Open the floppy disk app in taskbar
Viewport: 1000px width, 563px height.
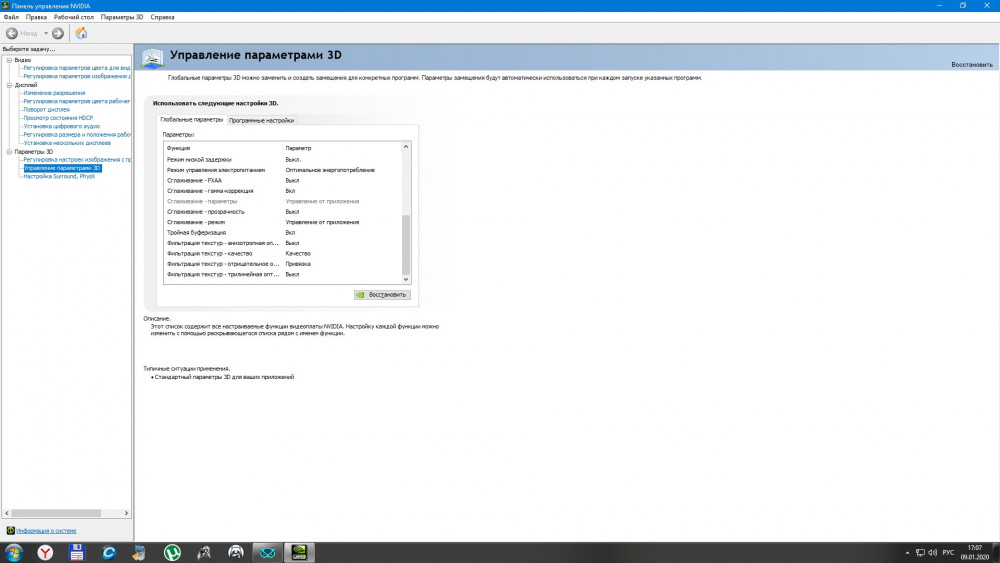coord(77,552)
